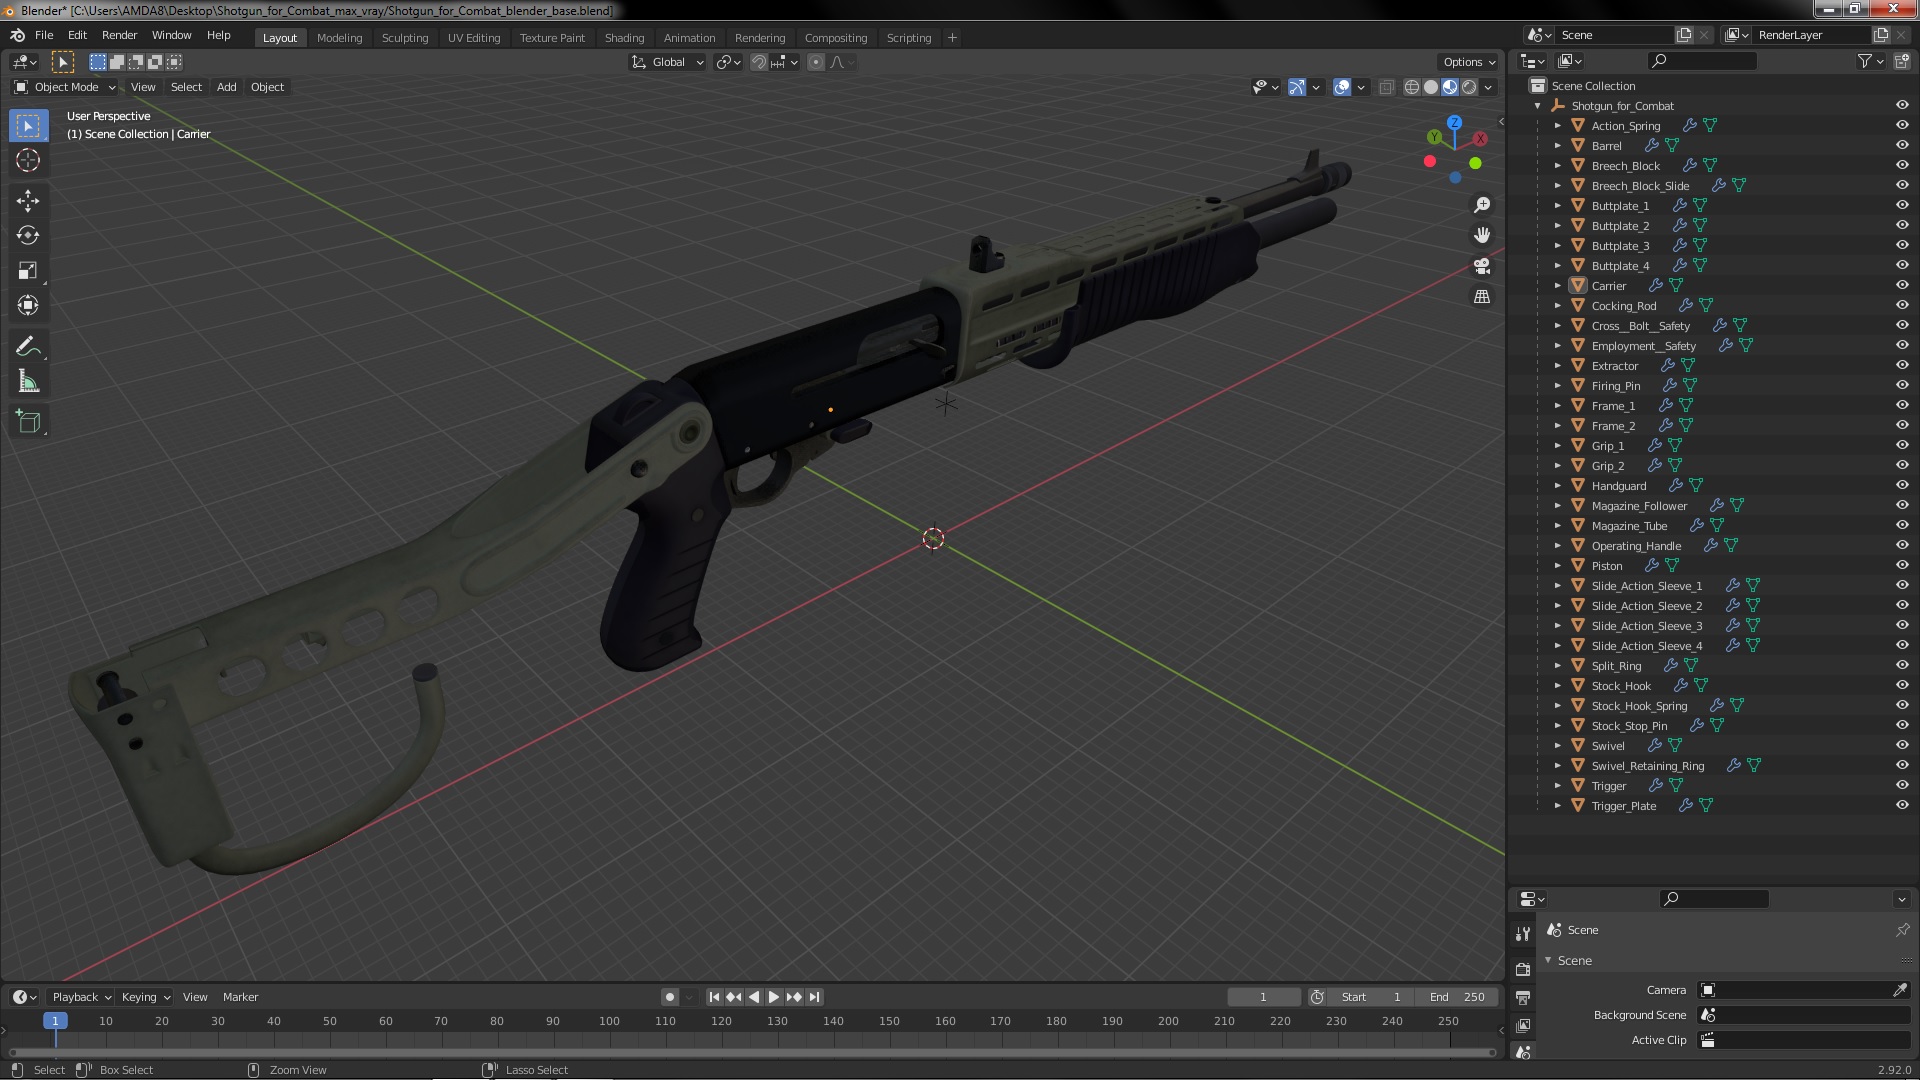The height and width of the screenshot is (1080, 1920).
Task: Jump to the timeline end frame
Action: tap(815, 997)
